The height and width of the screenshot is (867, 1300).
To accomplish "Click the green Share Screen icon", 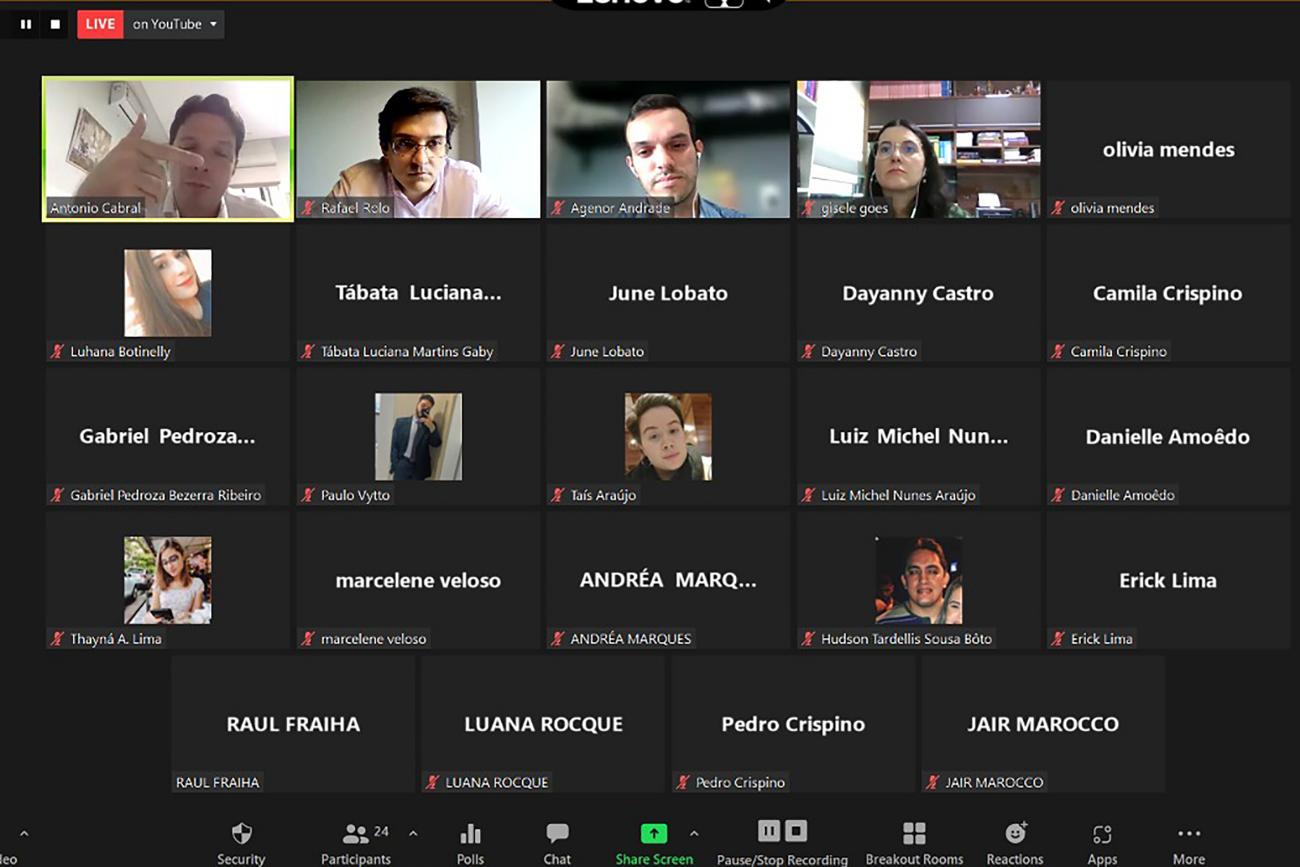I will coord(654,833).
